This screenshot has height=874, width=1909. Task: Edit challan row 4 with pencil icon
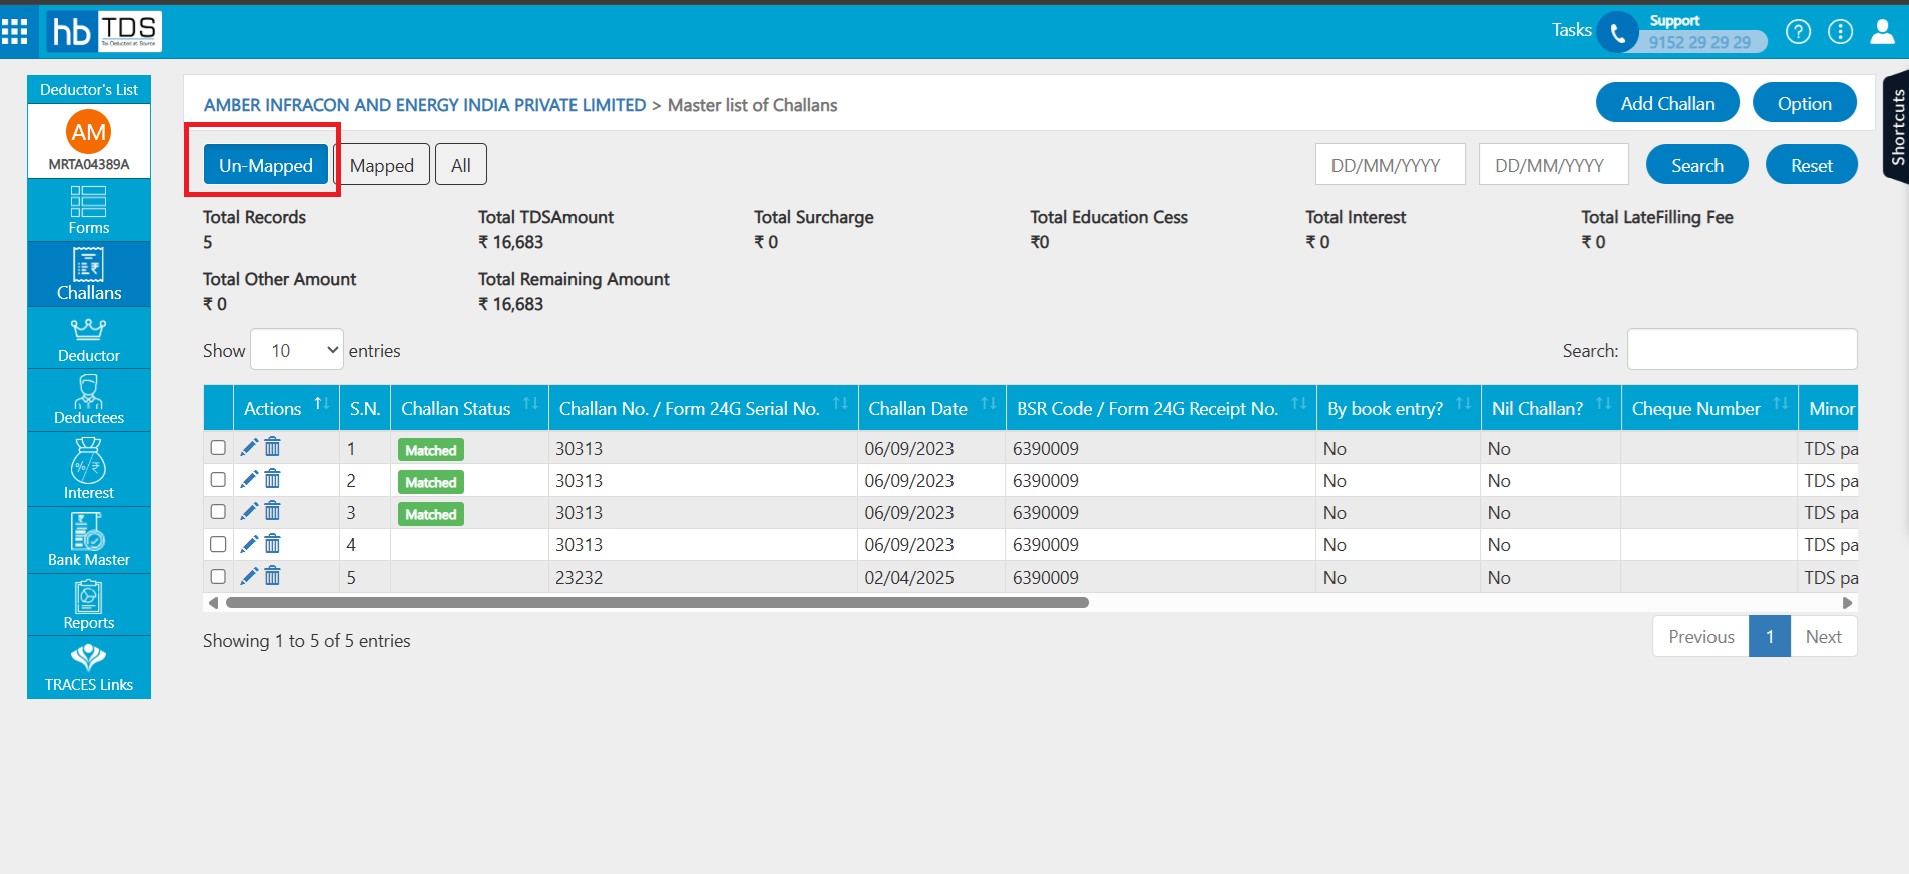point(249,544)
